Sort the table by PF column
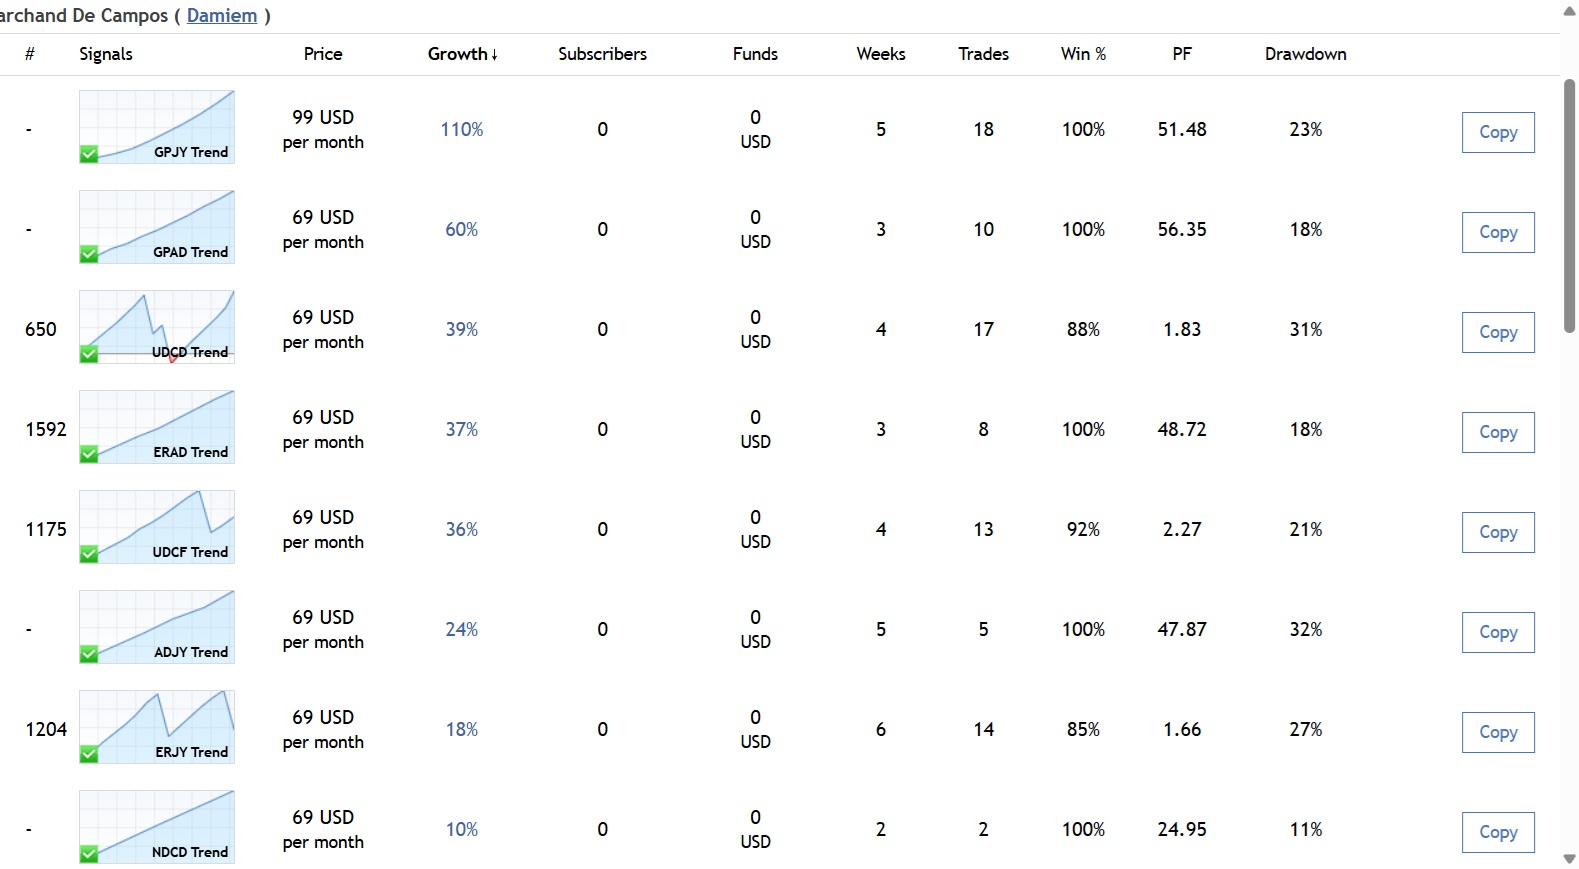 click(1182, 54)
